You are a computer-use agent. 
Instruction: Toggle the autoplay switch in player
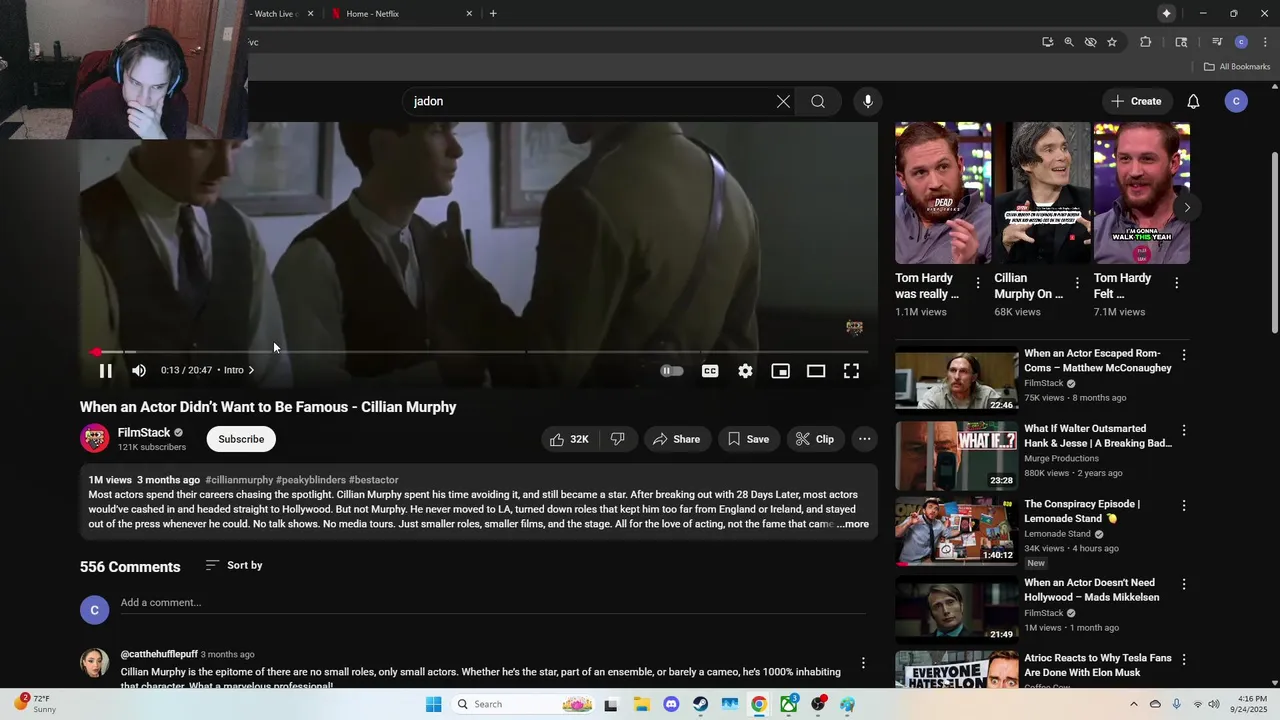(672, 371)
